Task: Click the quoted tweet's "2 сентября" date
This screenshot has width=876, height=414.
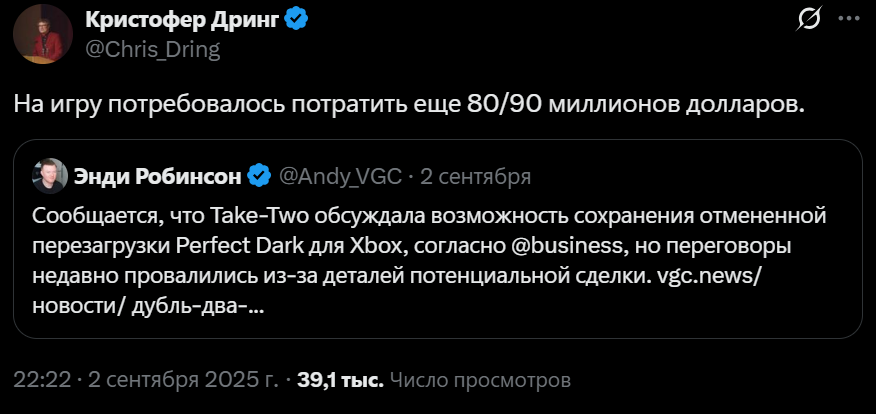Action: coord(474,177)
